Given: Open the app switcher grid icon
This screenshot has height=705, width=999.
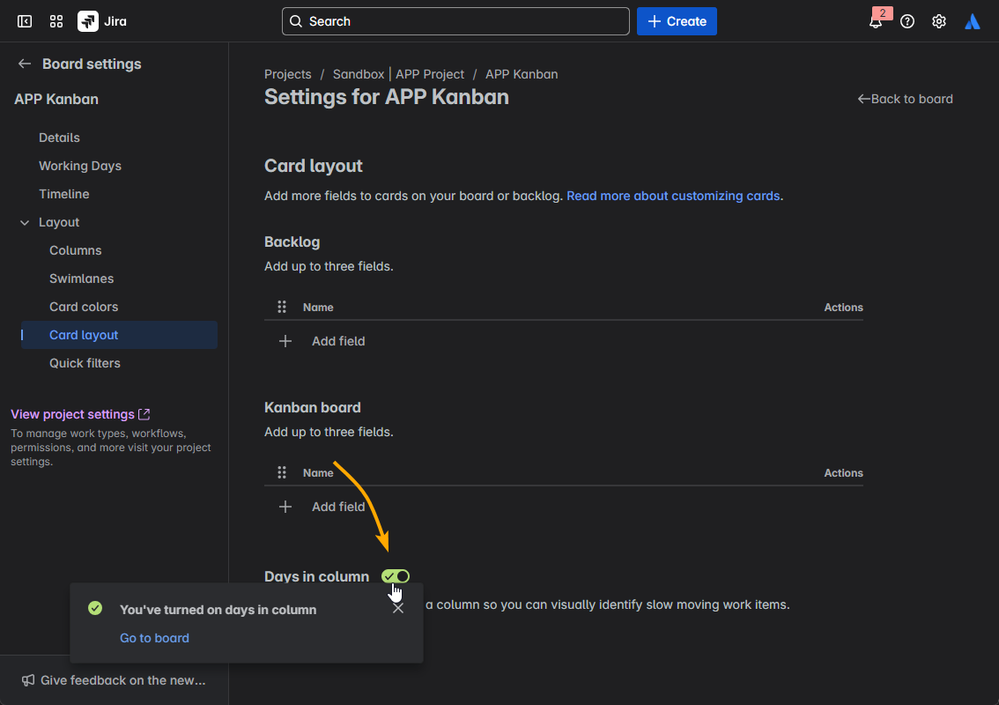Looking at the screenshot, I should tap(56, 21).
